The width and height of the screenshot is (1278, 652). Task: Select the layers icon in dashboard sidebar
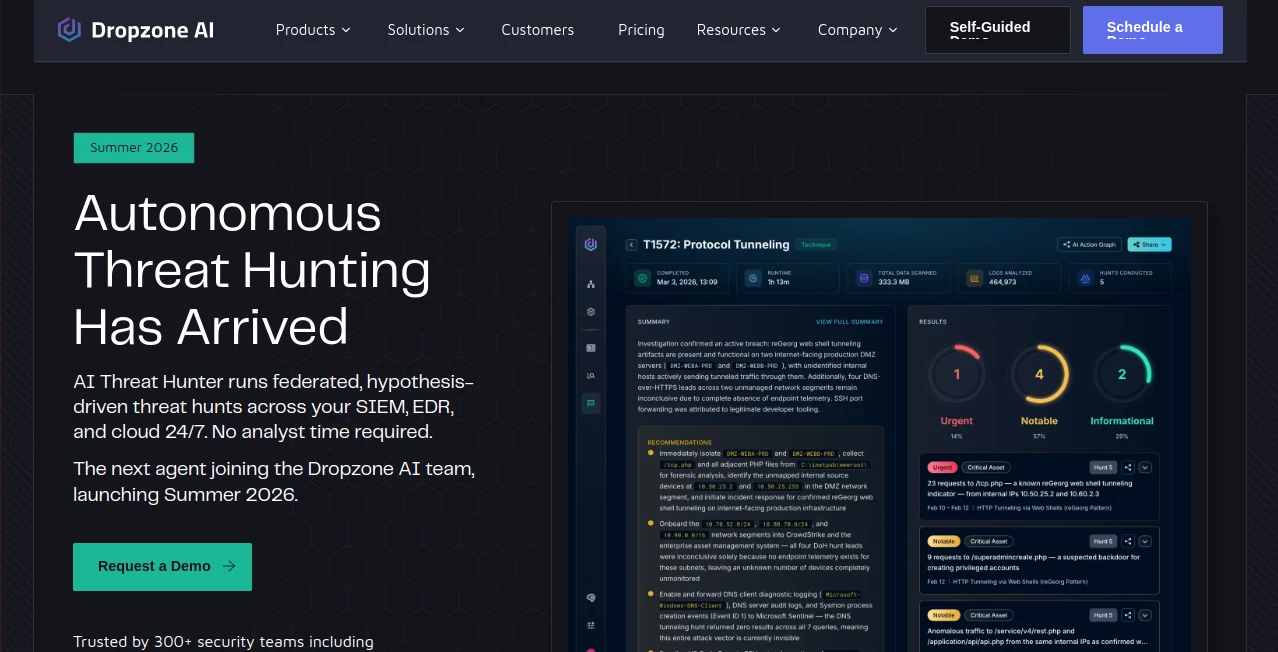(591, 312)
